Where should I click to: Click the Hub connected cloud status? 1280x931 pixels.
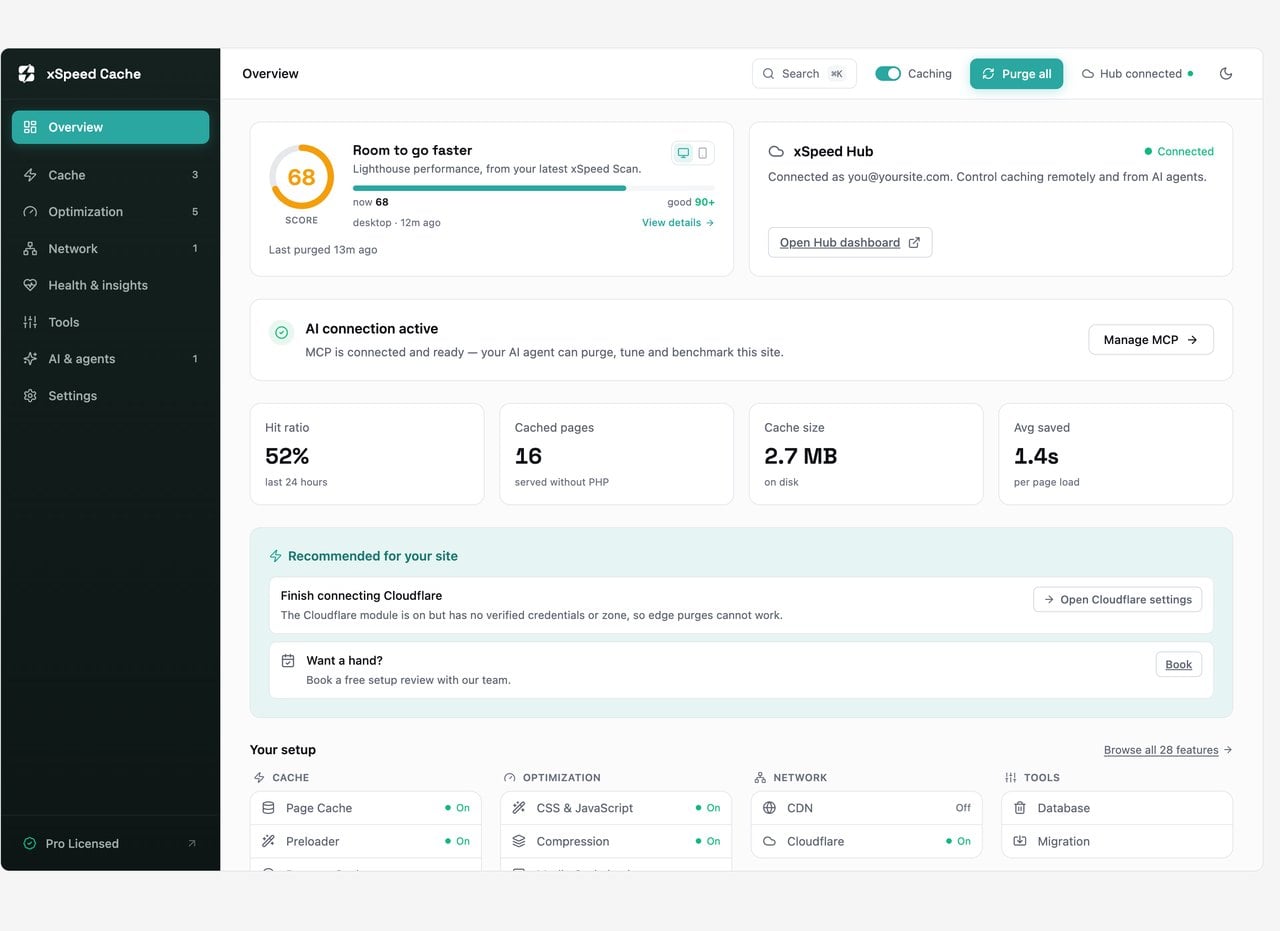click(x=1137, y=74)
